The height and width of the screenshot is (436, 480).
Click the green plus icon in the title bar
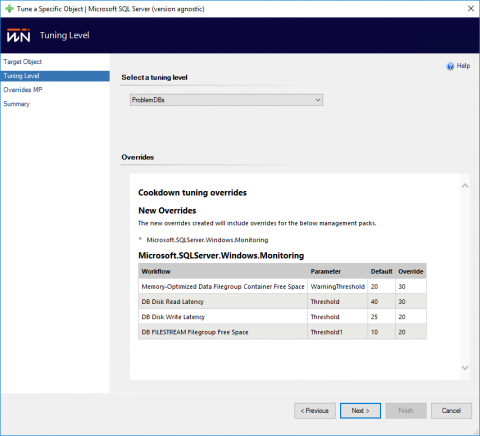coord(10,8)
